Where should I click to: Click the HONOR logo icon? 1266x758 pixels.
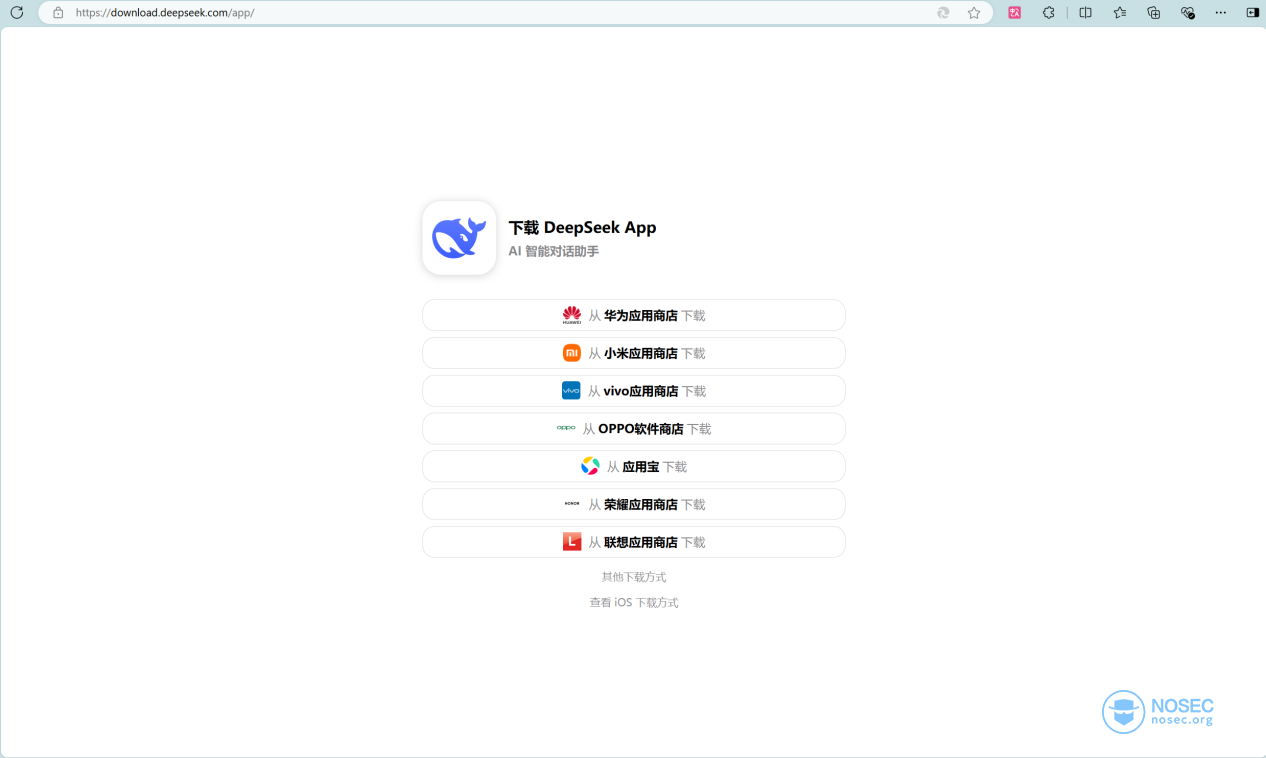tap(572, 504)
